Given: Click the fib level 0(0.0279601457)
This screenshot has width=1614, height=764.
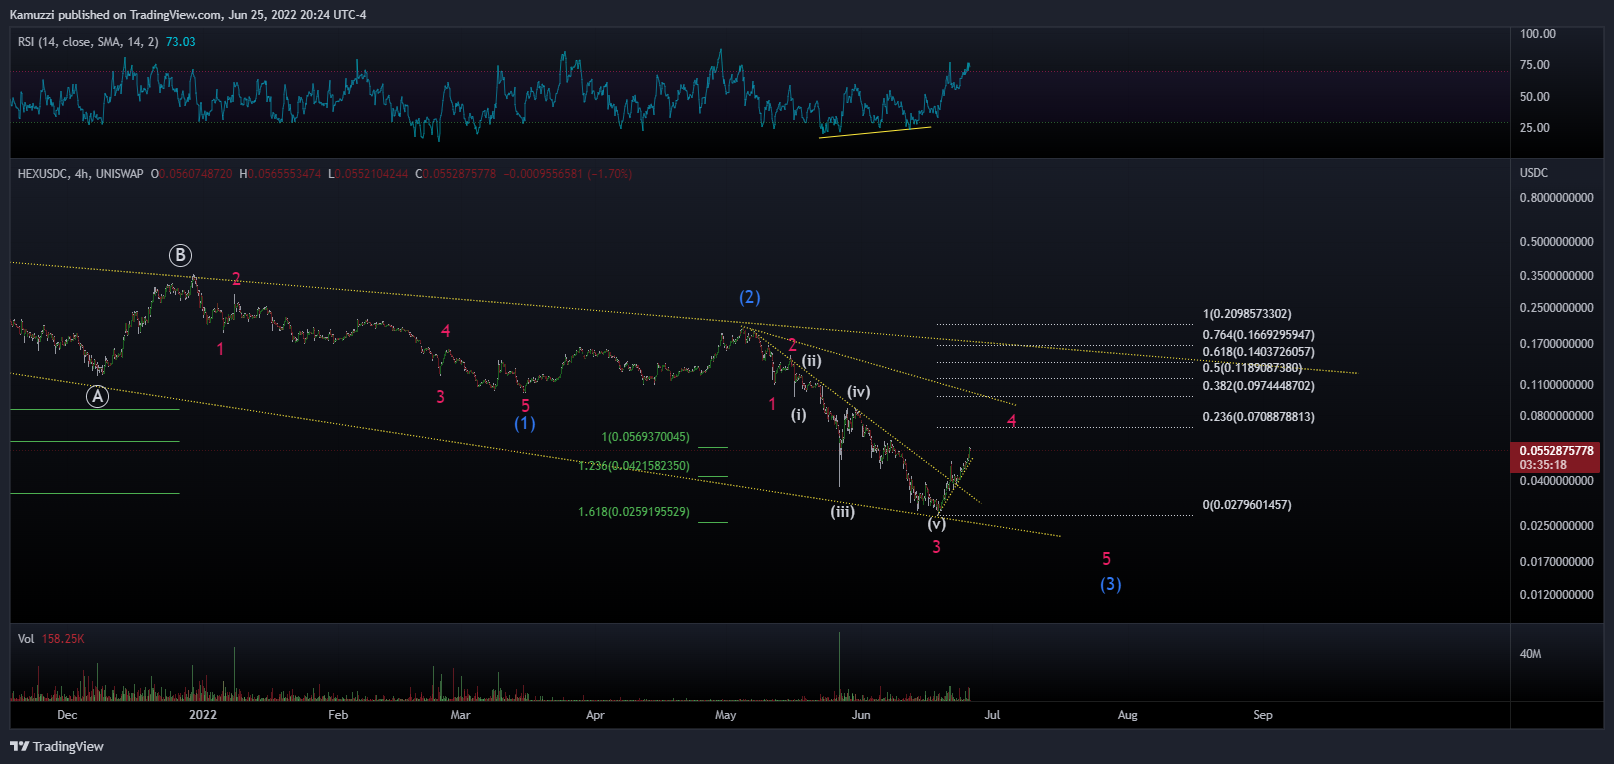Looking at the screenshot, I should [1247, 505].
